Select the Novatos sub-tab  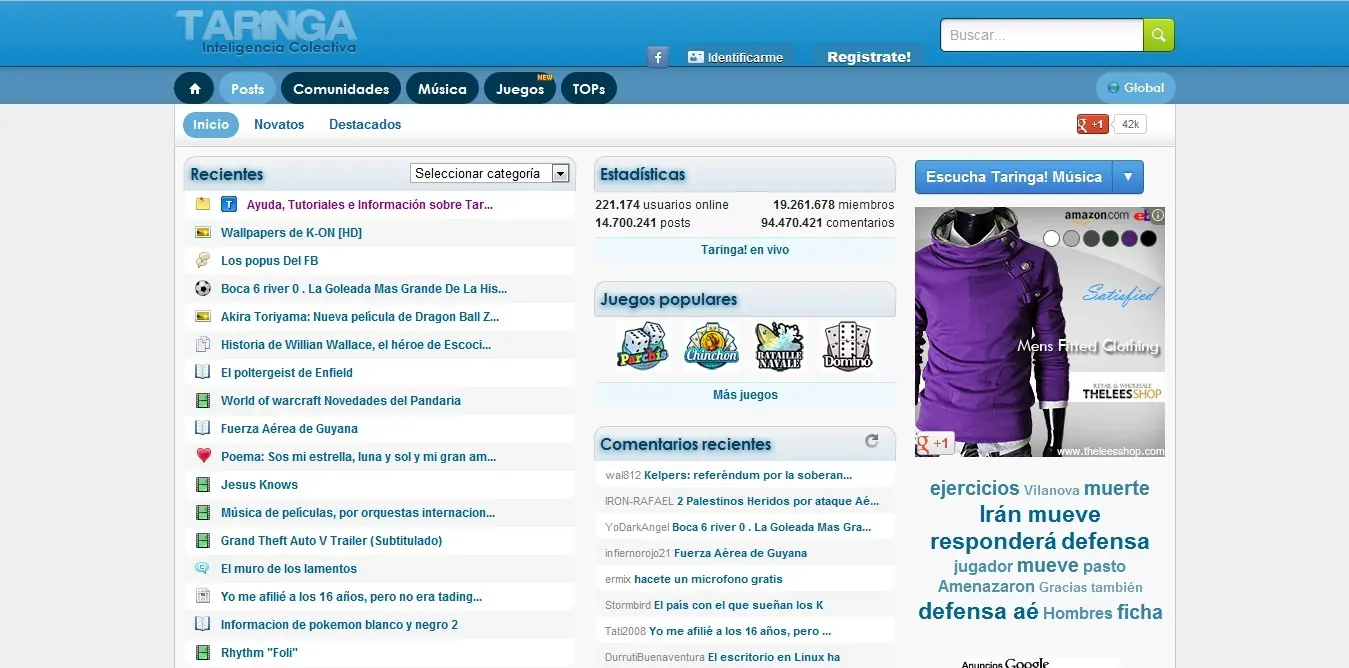click(x=279, y=124)
